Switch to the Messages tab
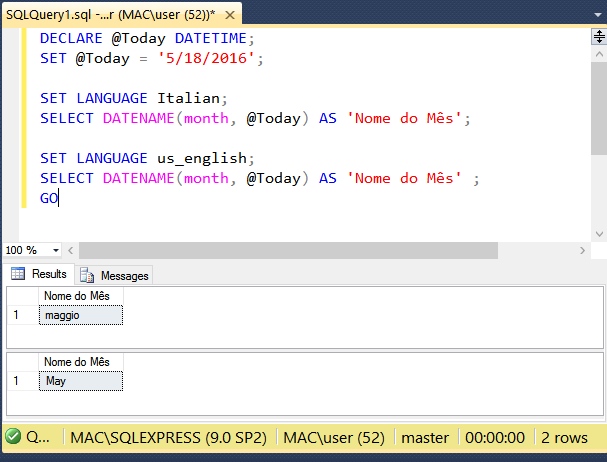The height and width of the screenshot is (462, 607). pos(114,275)
